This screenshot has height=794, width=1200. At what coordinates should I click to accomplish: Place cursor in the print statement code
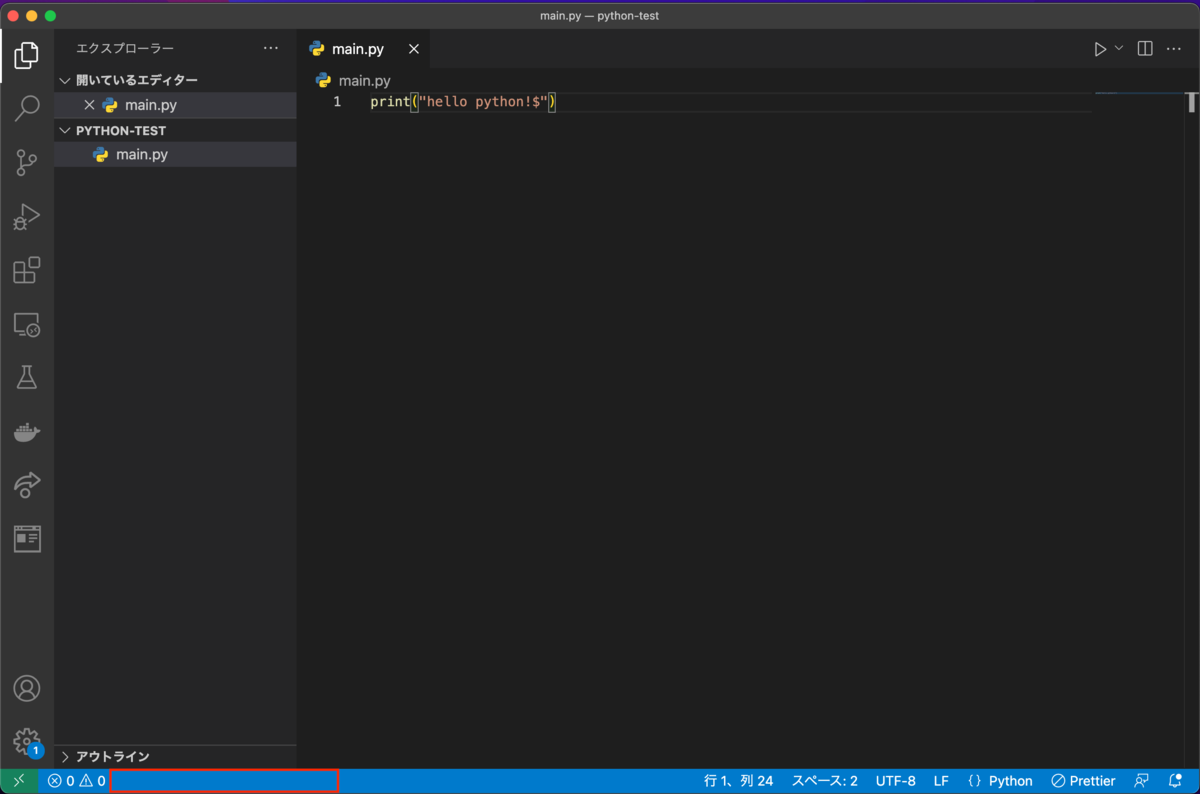coord(462,102)
